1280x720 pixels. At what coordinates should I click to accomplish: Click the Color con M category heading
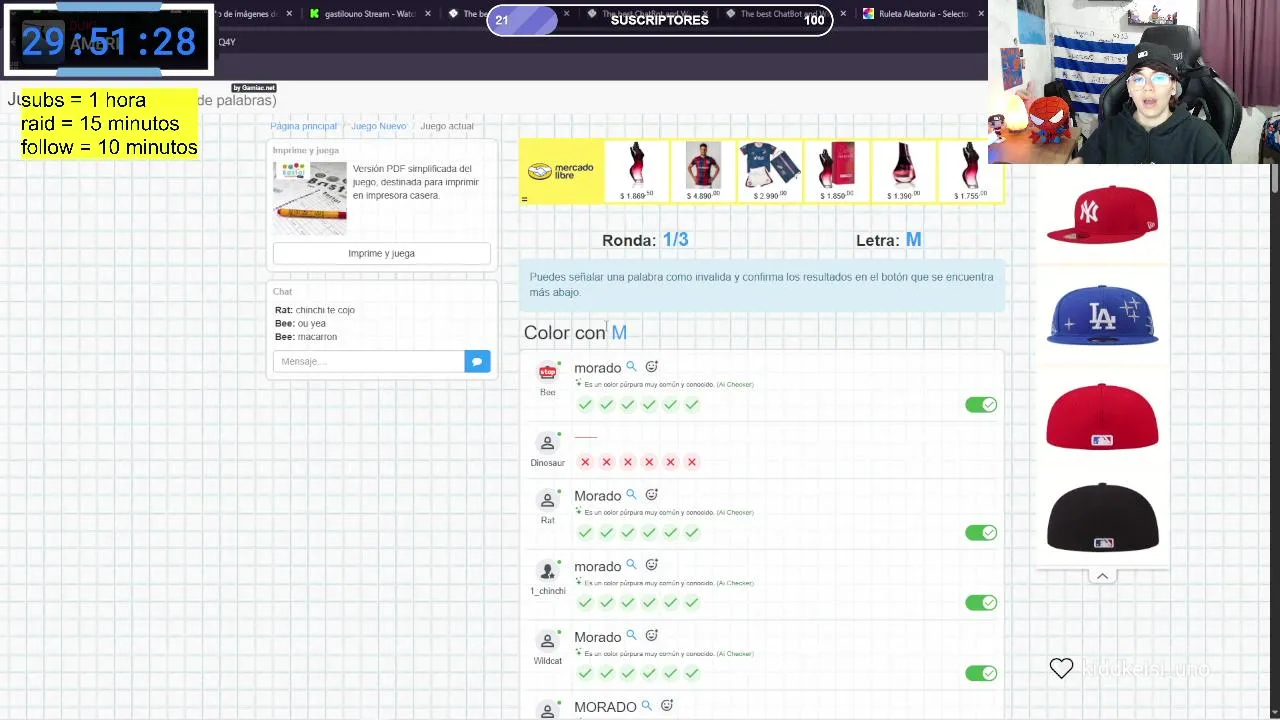click(575, 333)
